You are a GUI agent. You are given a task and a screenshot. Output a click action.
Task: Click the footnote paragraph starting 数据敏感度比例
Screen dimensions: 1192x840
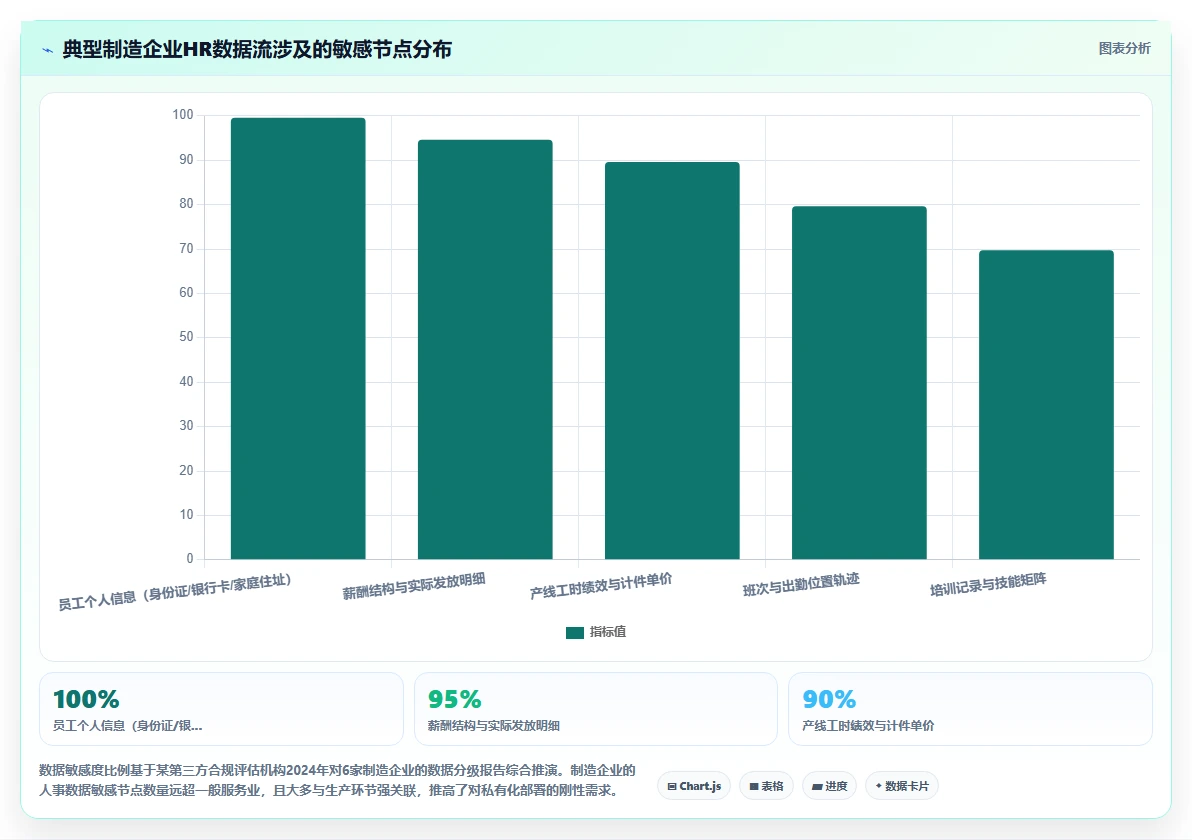(x=338, y=781)
